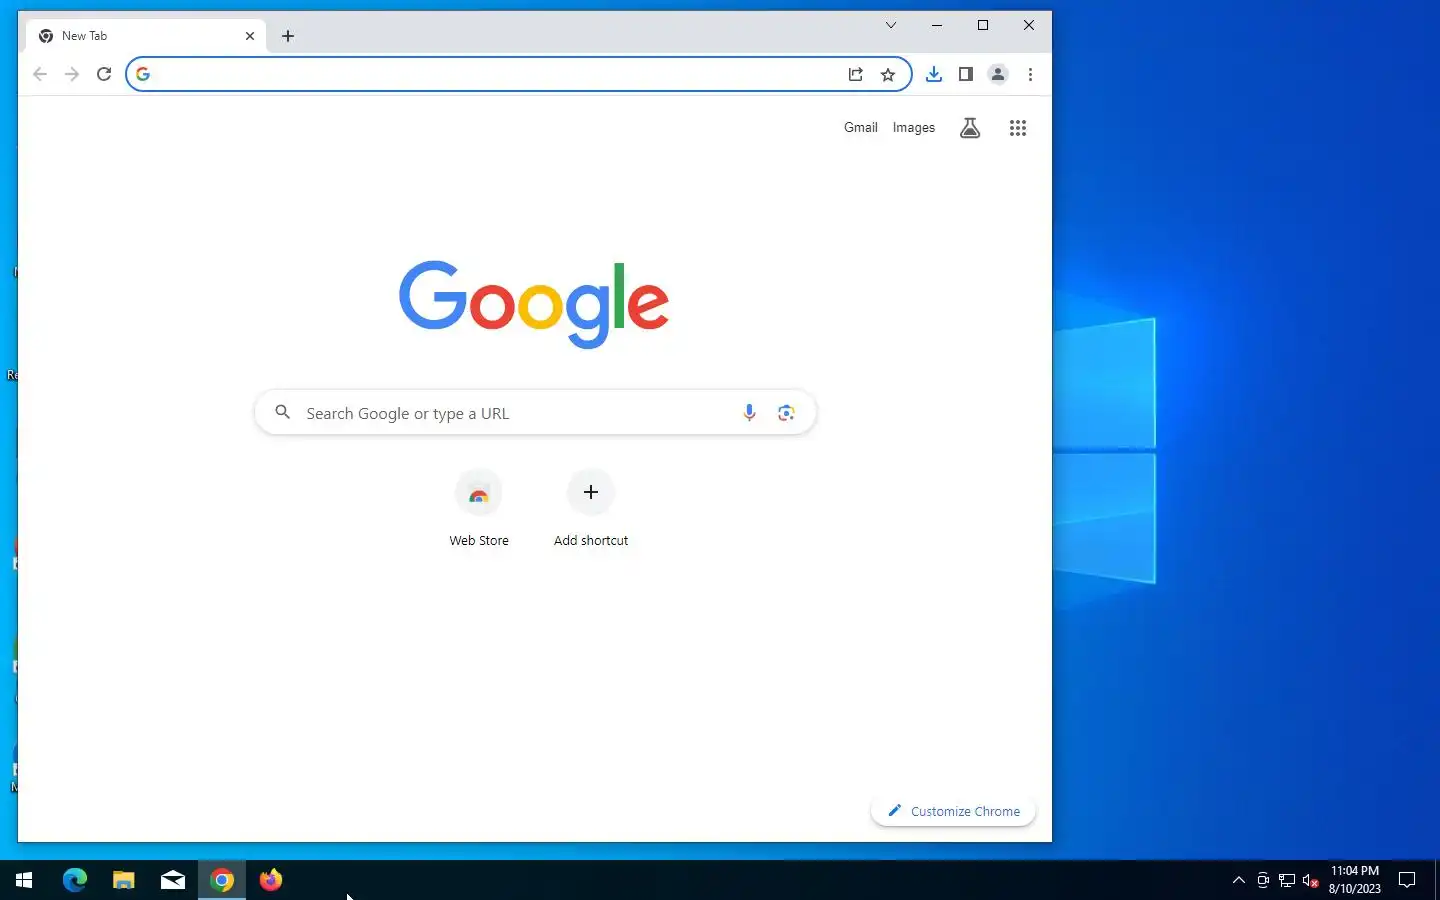The width and height of the screenshot is (1440, 900).
Task: Open the Google apps grid
Action: click(1018, 128)
